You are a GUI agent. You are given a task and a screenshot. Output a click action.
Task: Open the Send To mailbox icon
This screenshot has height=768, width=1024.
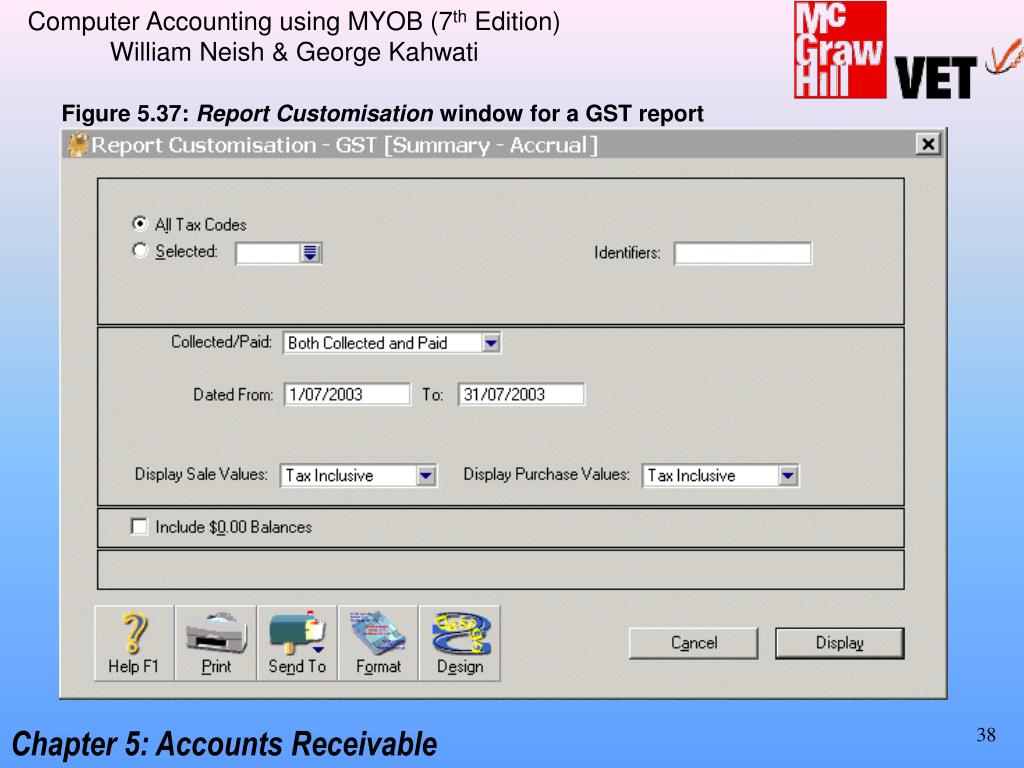[297, 643]
